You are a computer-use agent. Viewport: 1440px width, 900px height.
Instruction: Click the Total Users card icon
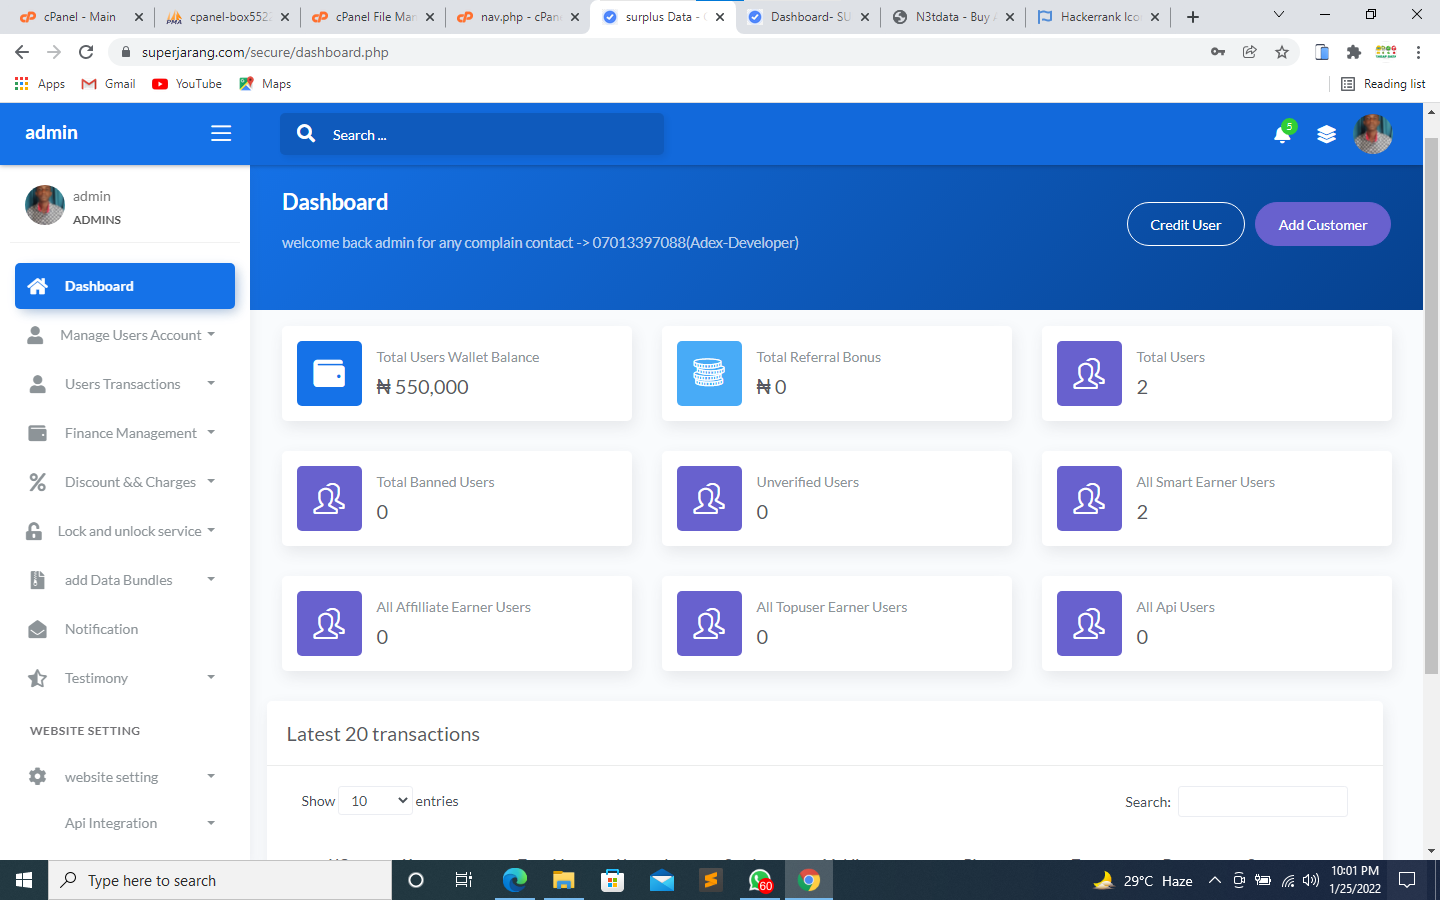coord(1089,373)
